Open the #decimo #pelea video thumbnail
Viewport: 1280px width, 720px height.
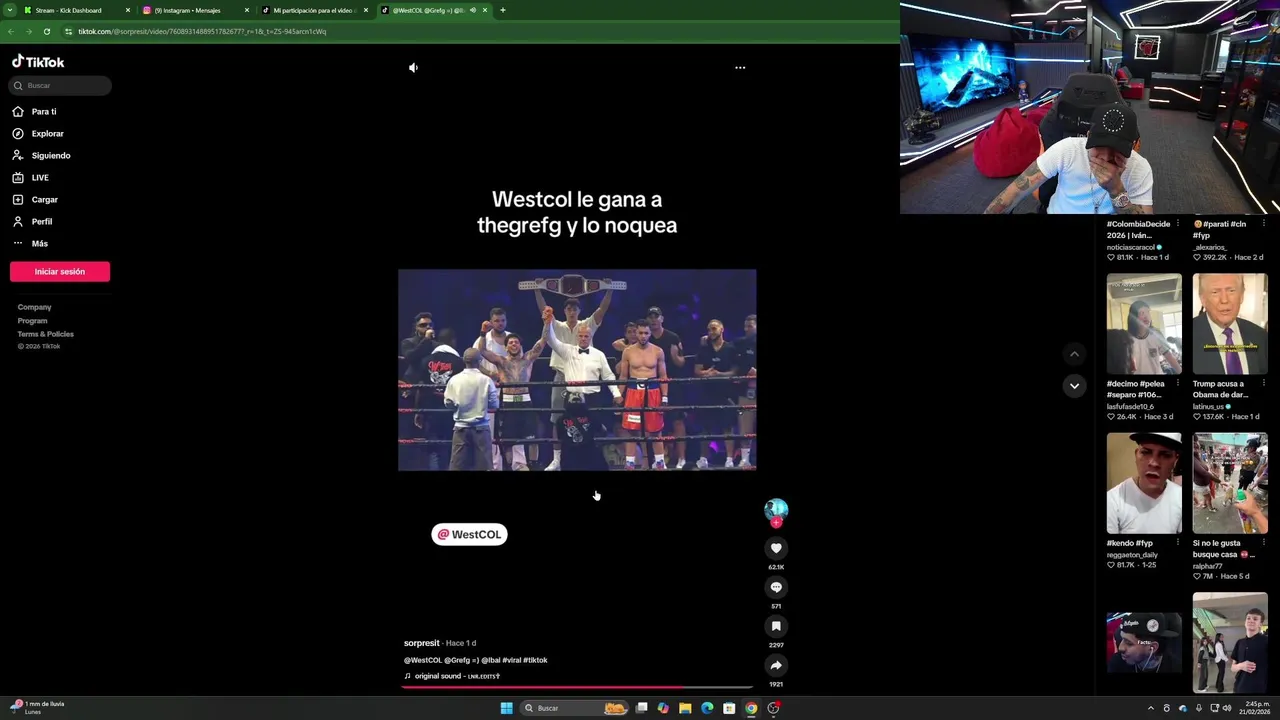click(1144, 324)
